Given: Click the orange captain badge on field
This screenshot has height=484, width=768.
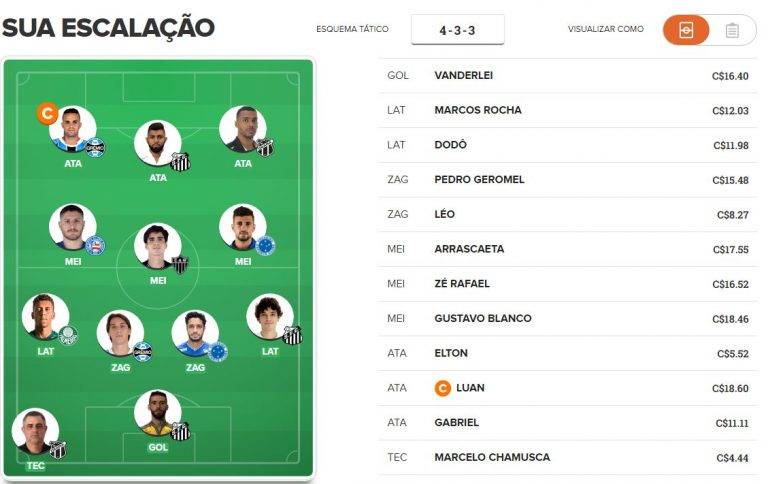Looking at the screenshot, I should [46, 113].
